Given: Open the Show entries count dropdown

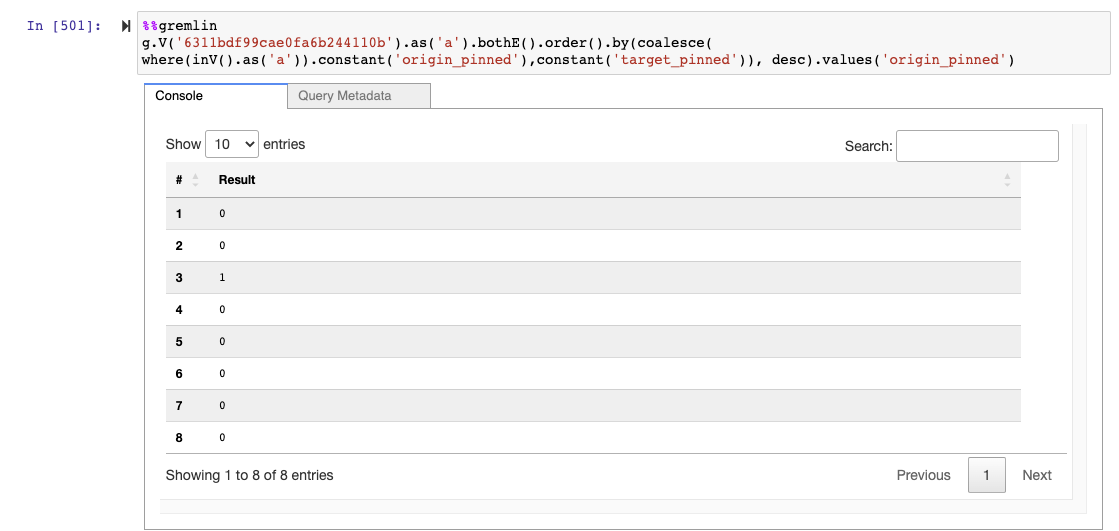Looking at the screenshot, I should [231, 144].
